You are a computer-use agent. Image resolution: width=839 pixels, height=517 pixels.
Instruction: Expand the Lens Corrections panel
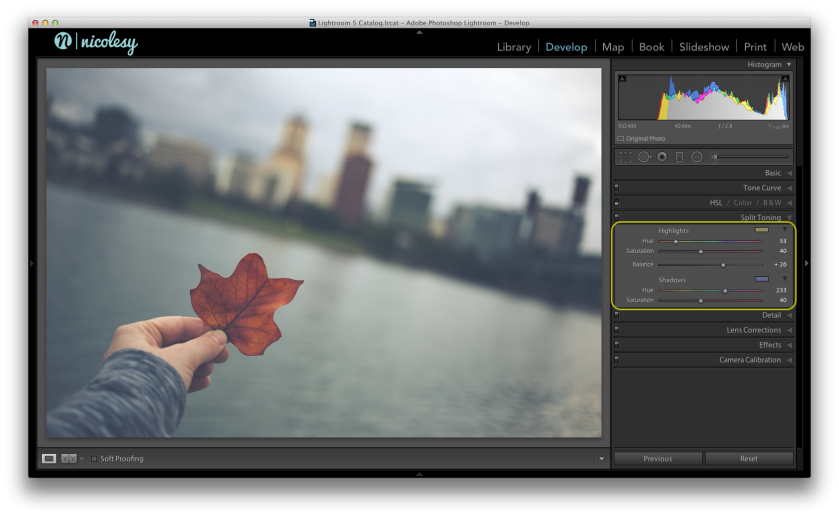[754, 330]
